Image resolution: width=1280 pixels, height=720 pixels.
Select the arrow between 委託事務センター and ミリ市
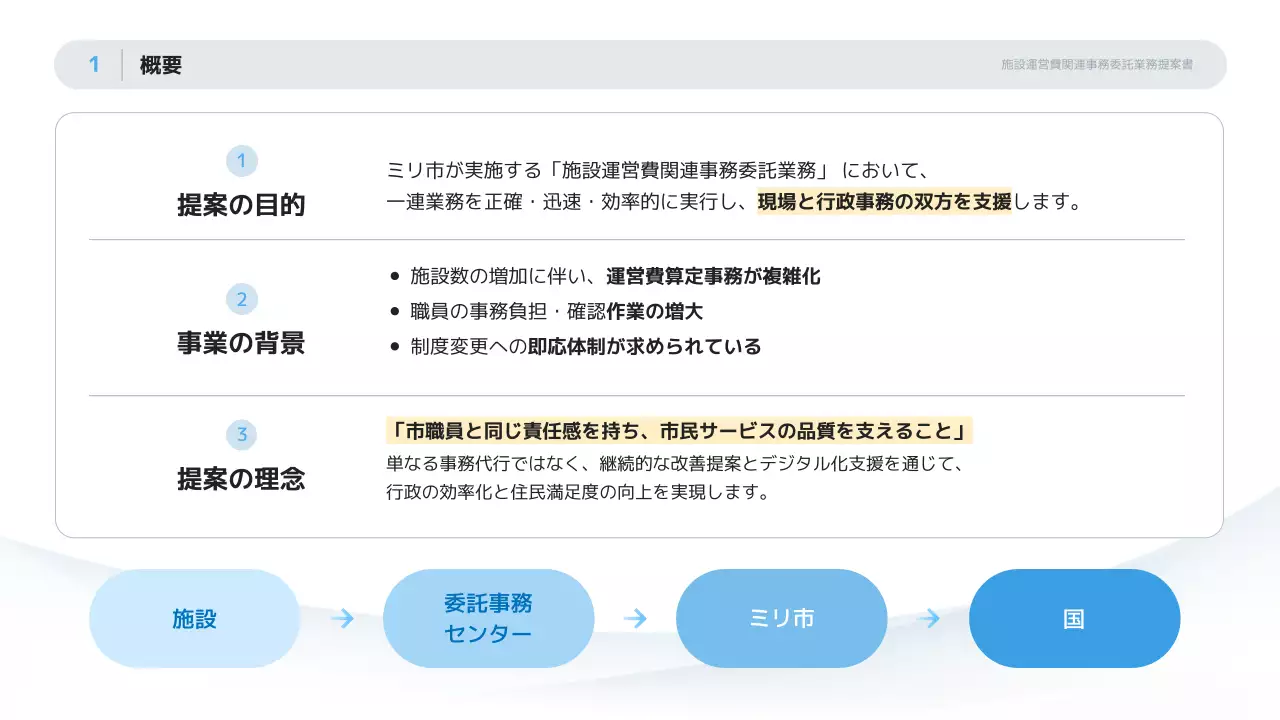(x=634, y=618)
